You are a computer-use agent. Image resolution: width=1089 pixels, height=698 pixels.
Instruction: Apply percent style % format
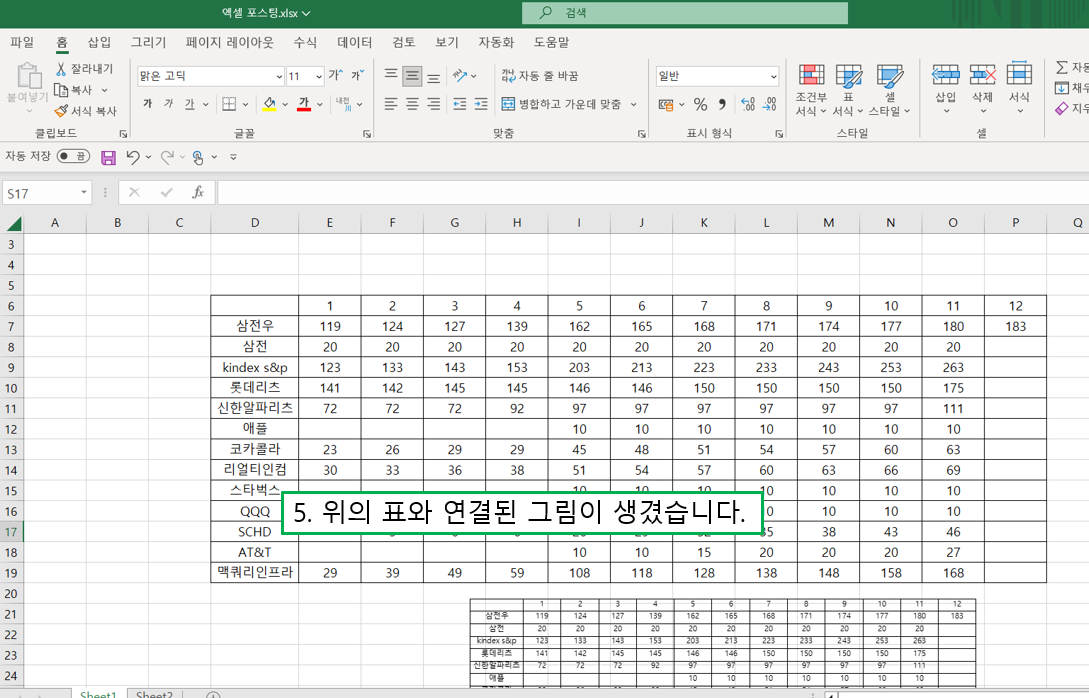coord(700,104)
